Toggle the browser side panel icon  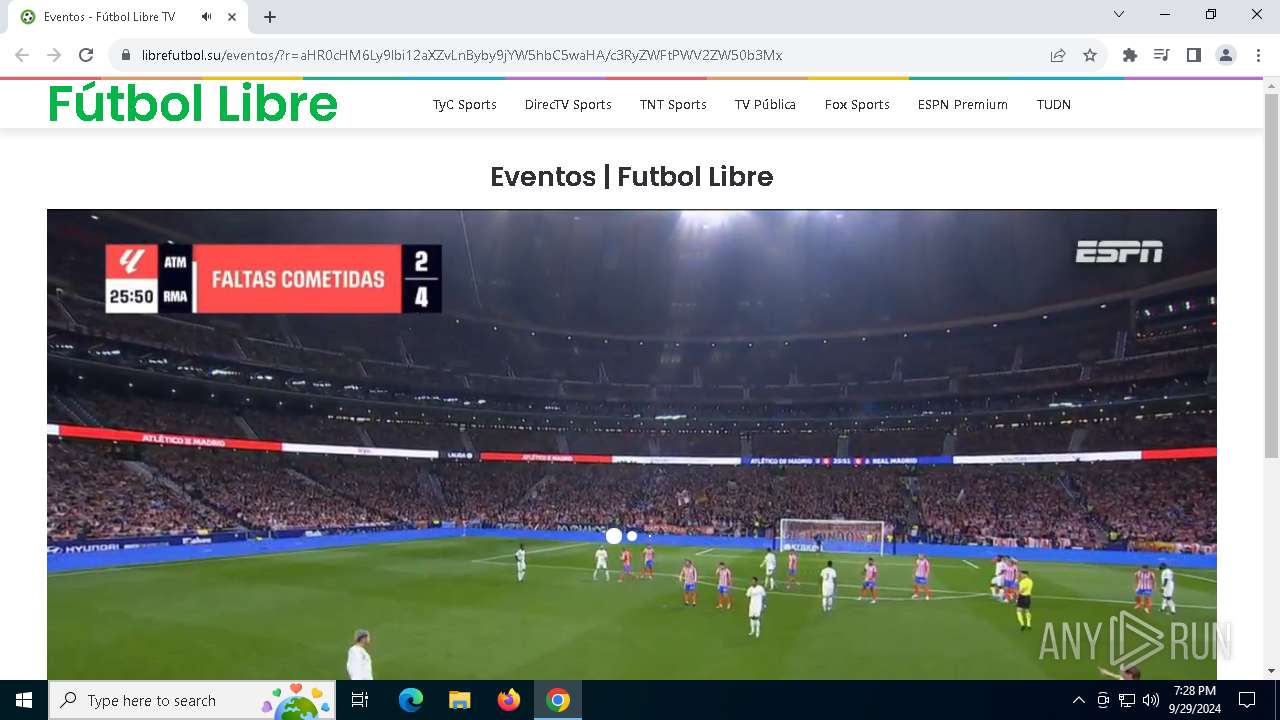tap(1194, 55)
